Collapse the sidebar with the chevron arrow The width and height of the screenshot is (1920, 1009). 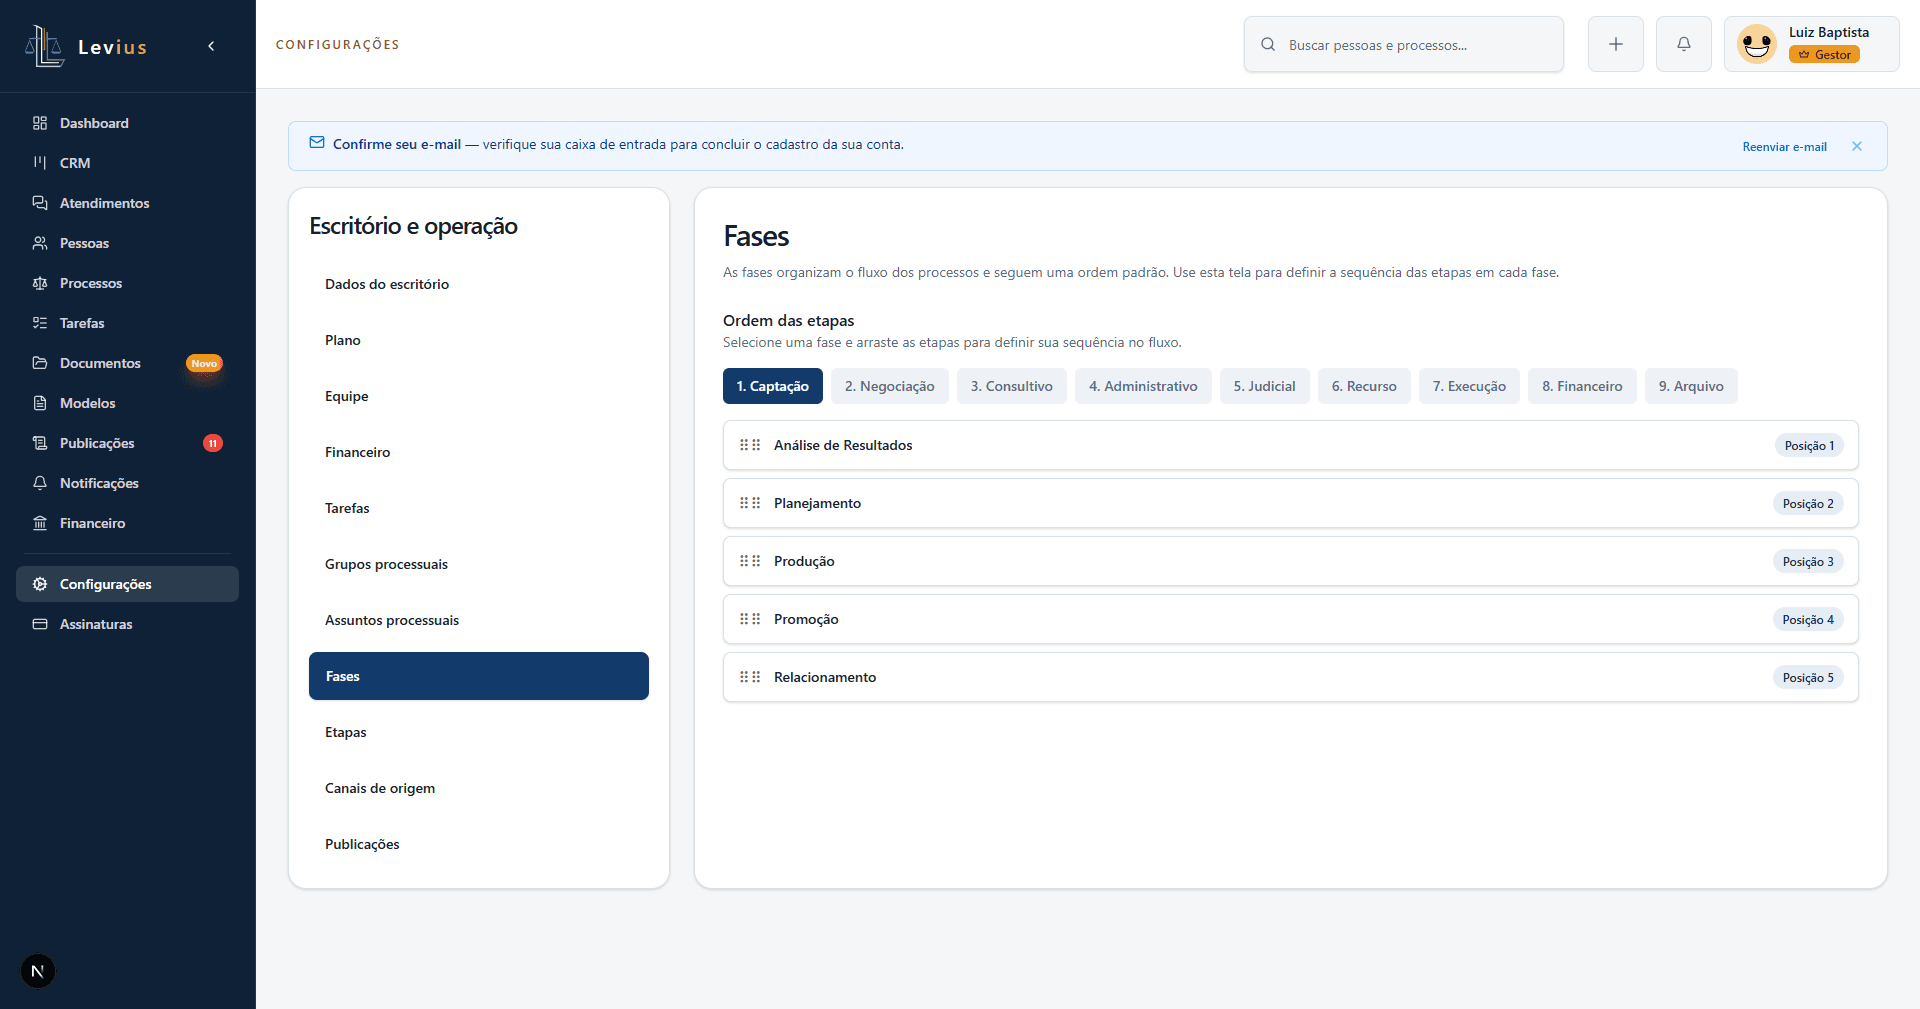(211, 46)
